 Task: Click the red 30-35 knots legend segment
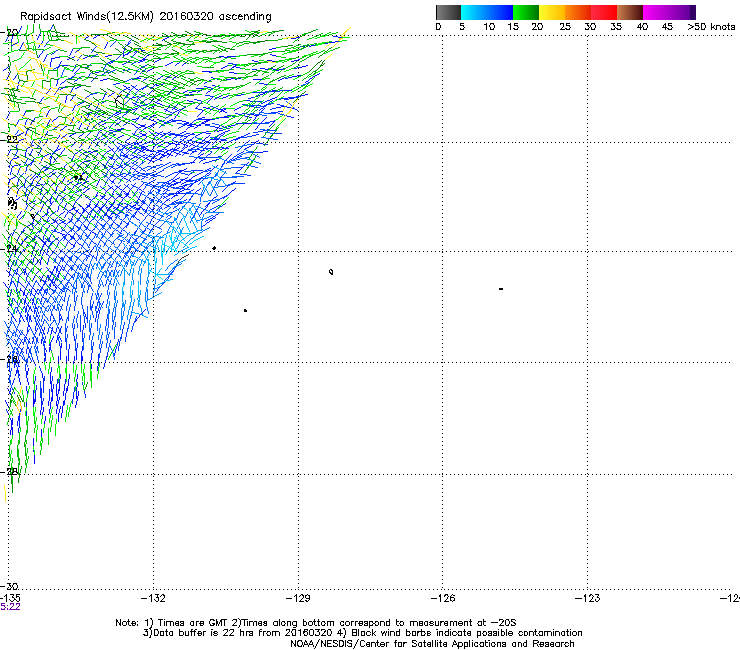pyautogui.click(x=604, y=12)
